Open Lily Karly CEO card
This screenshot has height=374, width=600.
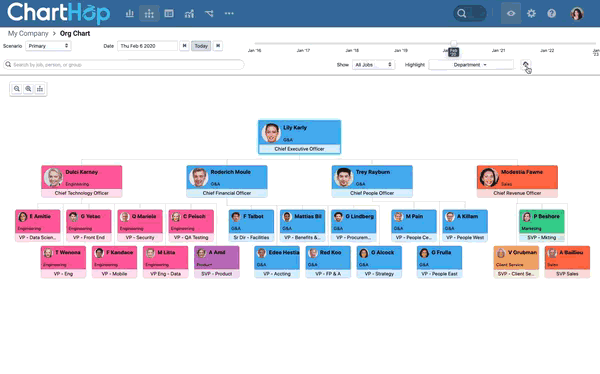pyautogui.click(x=299, y=137)
